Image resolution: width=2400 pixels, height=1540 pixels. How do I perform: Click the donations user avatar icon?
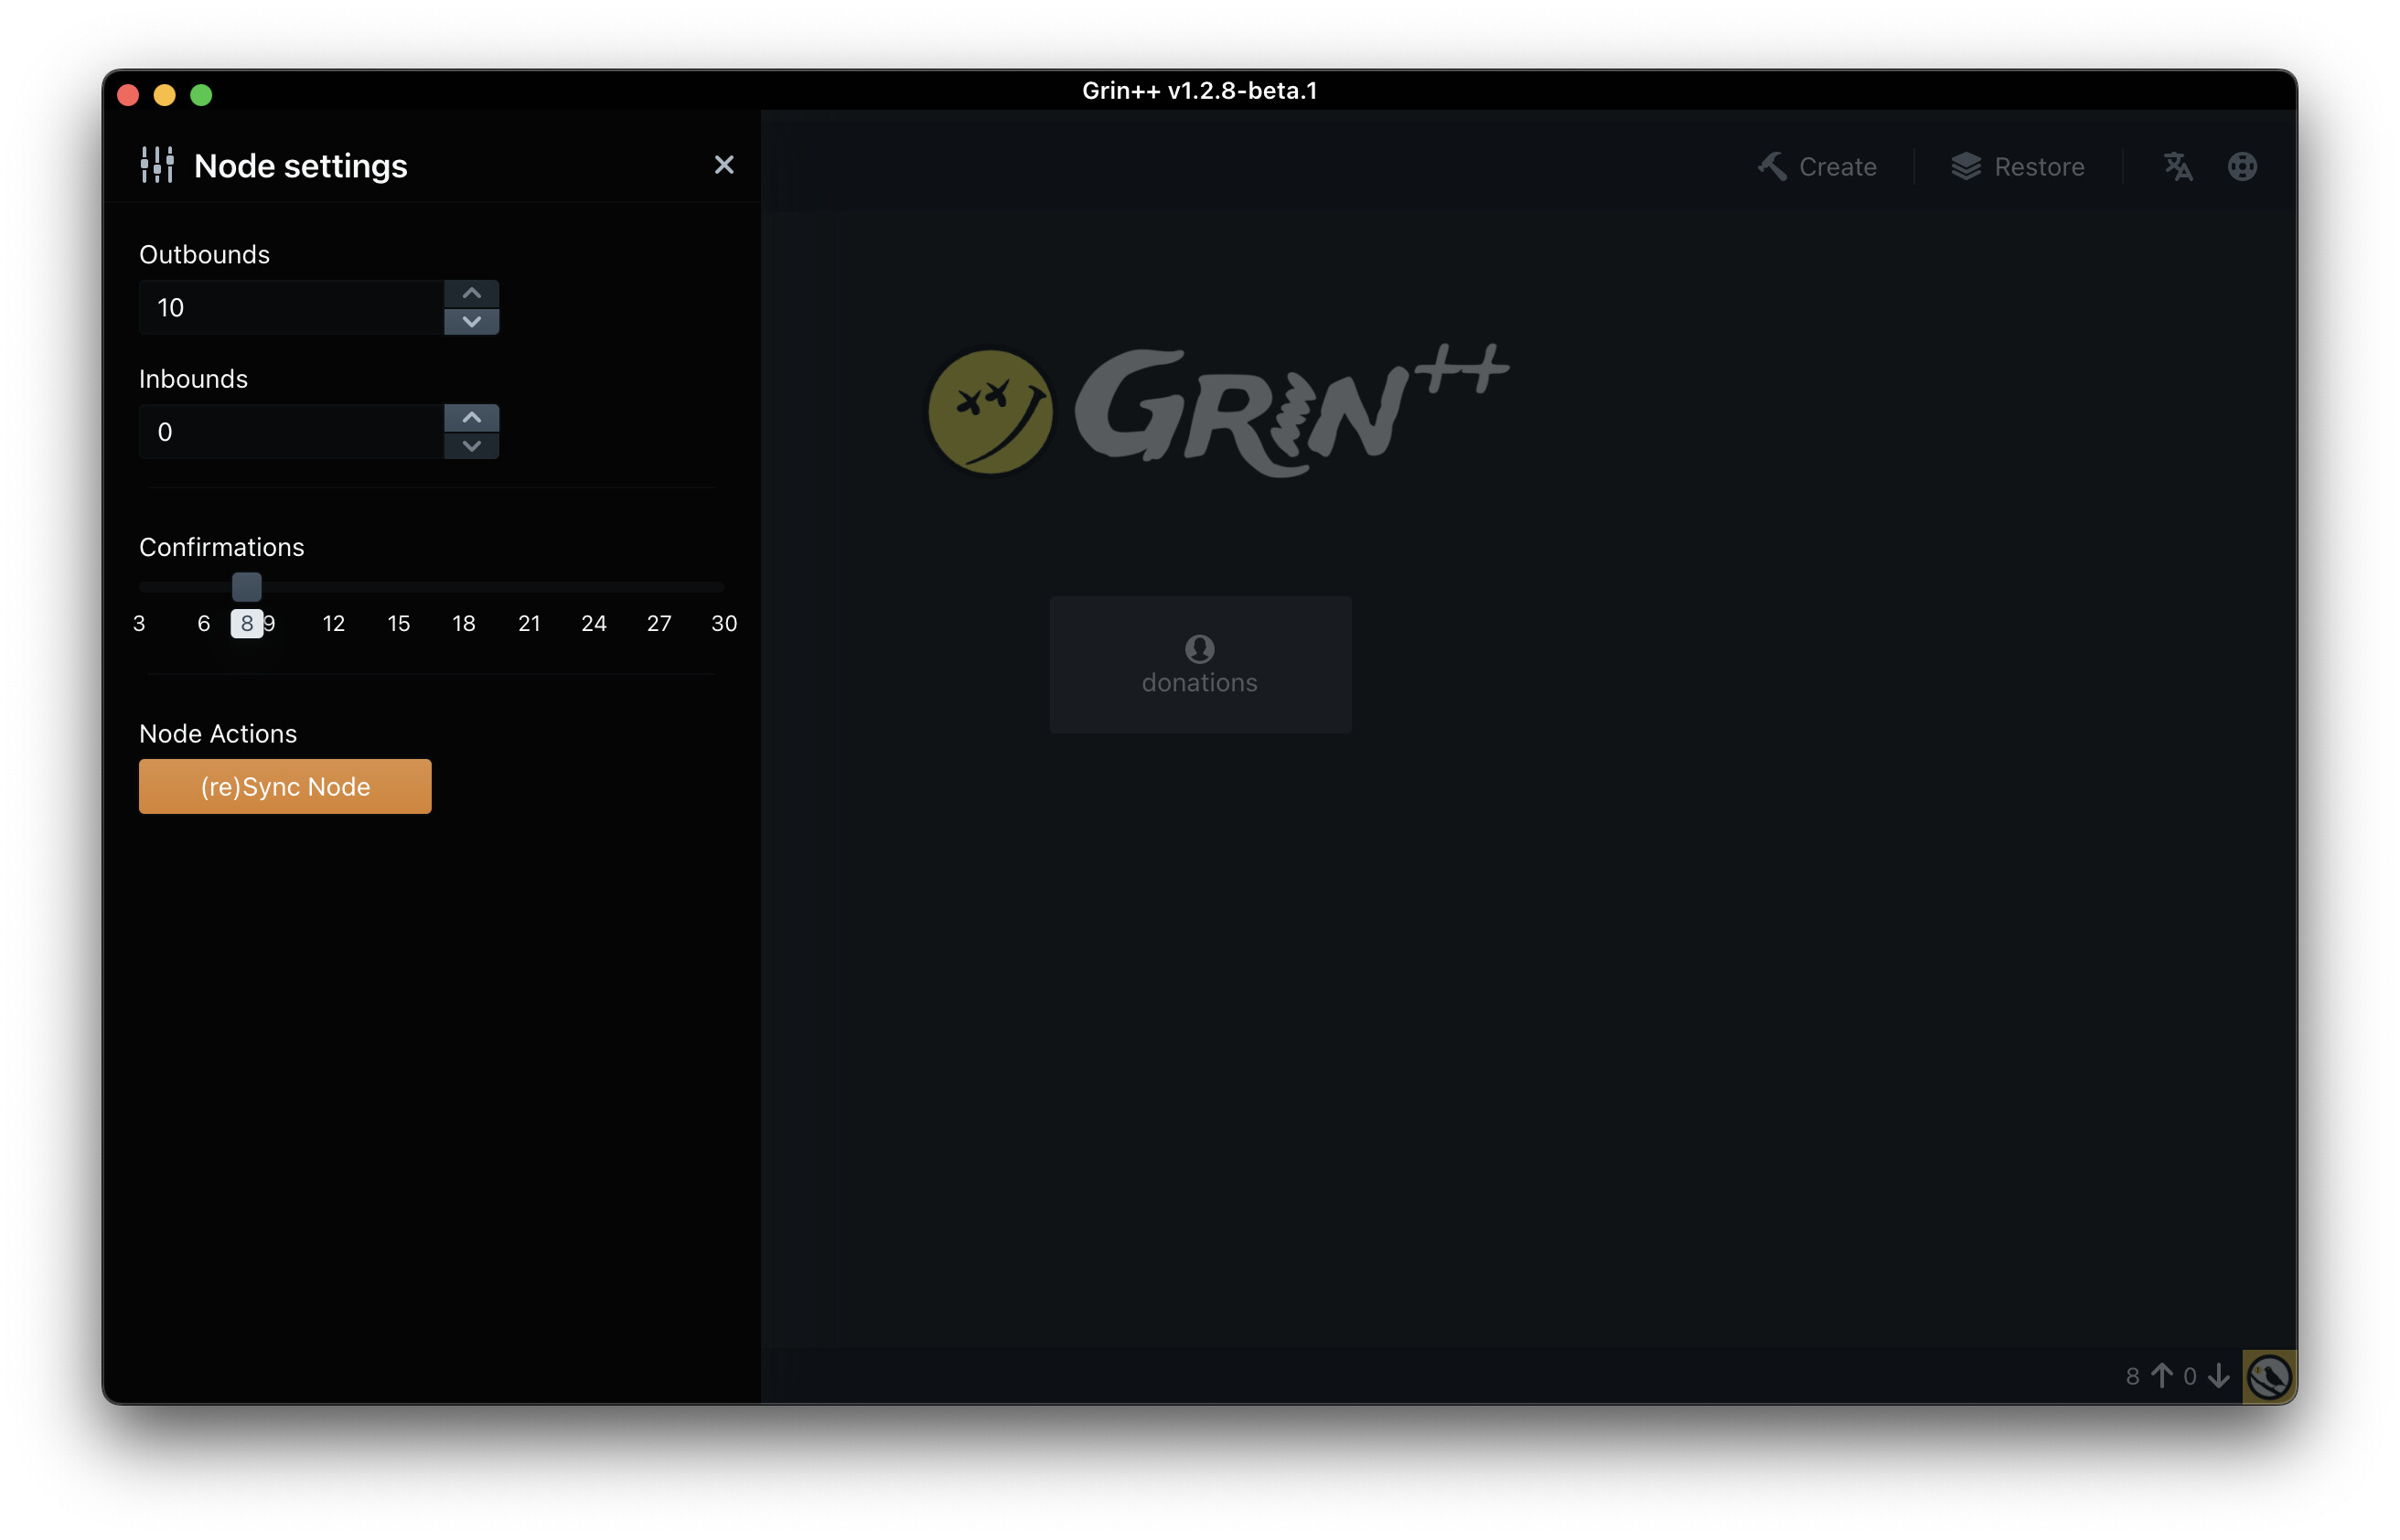click(1200, 649)
